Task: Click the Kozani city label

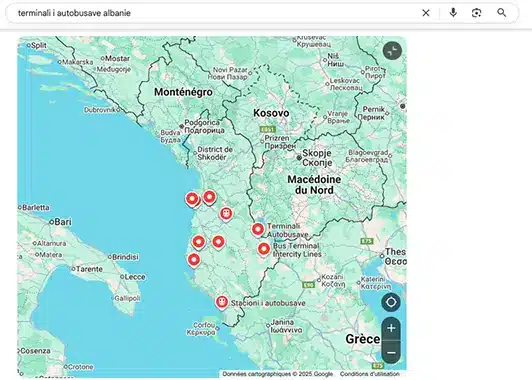Action: pyautogui.click(x=333, y=281)
